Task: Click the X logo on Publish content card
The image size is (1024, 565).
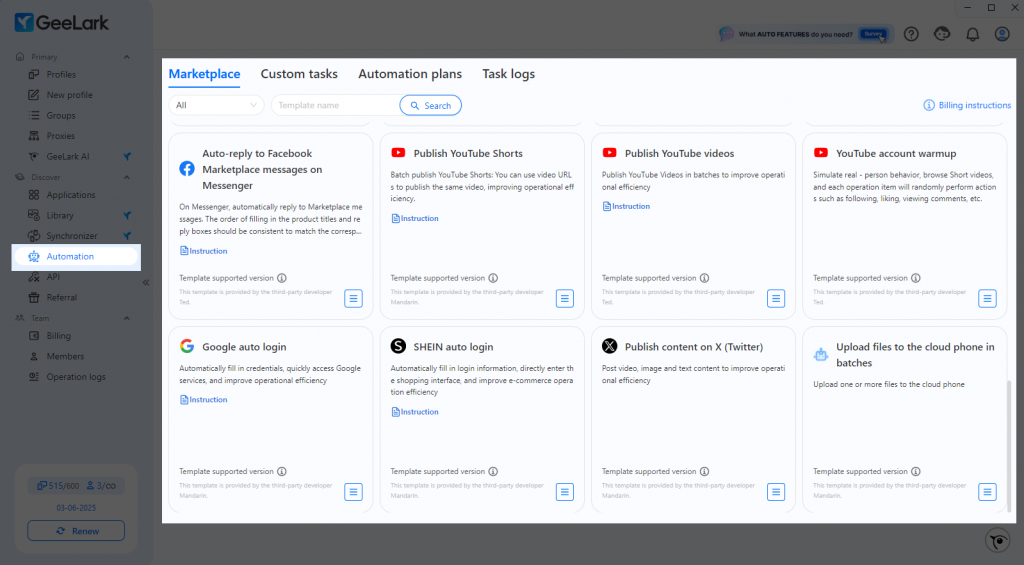Action: click(609, 346)
